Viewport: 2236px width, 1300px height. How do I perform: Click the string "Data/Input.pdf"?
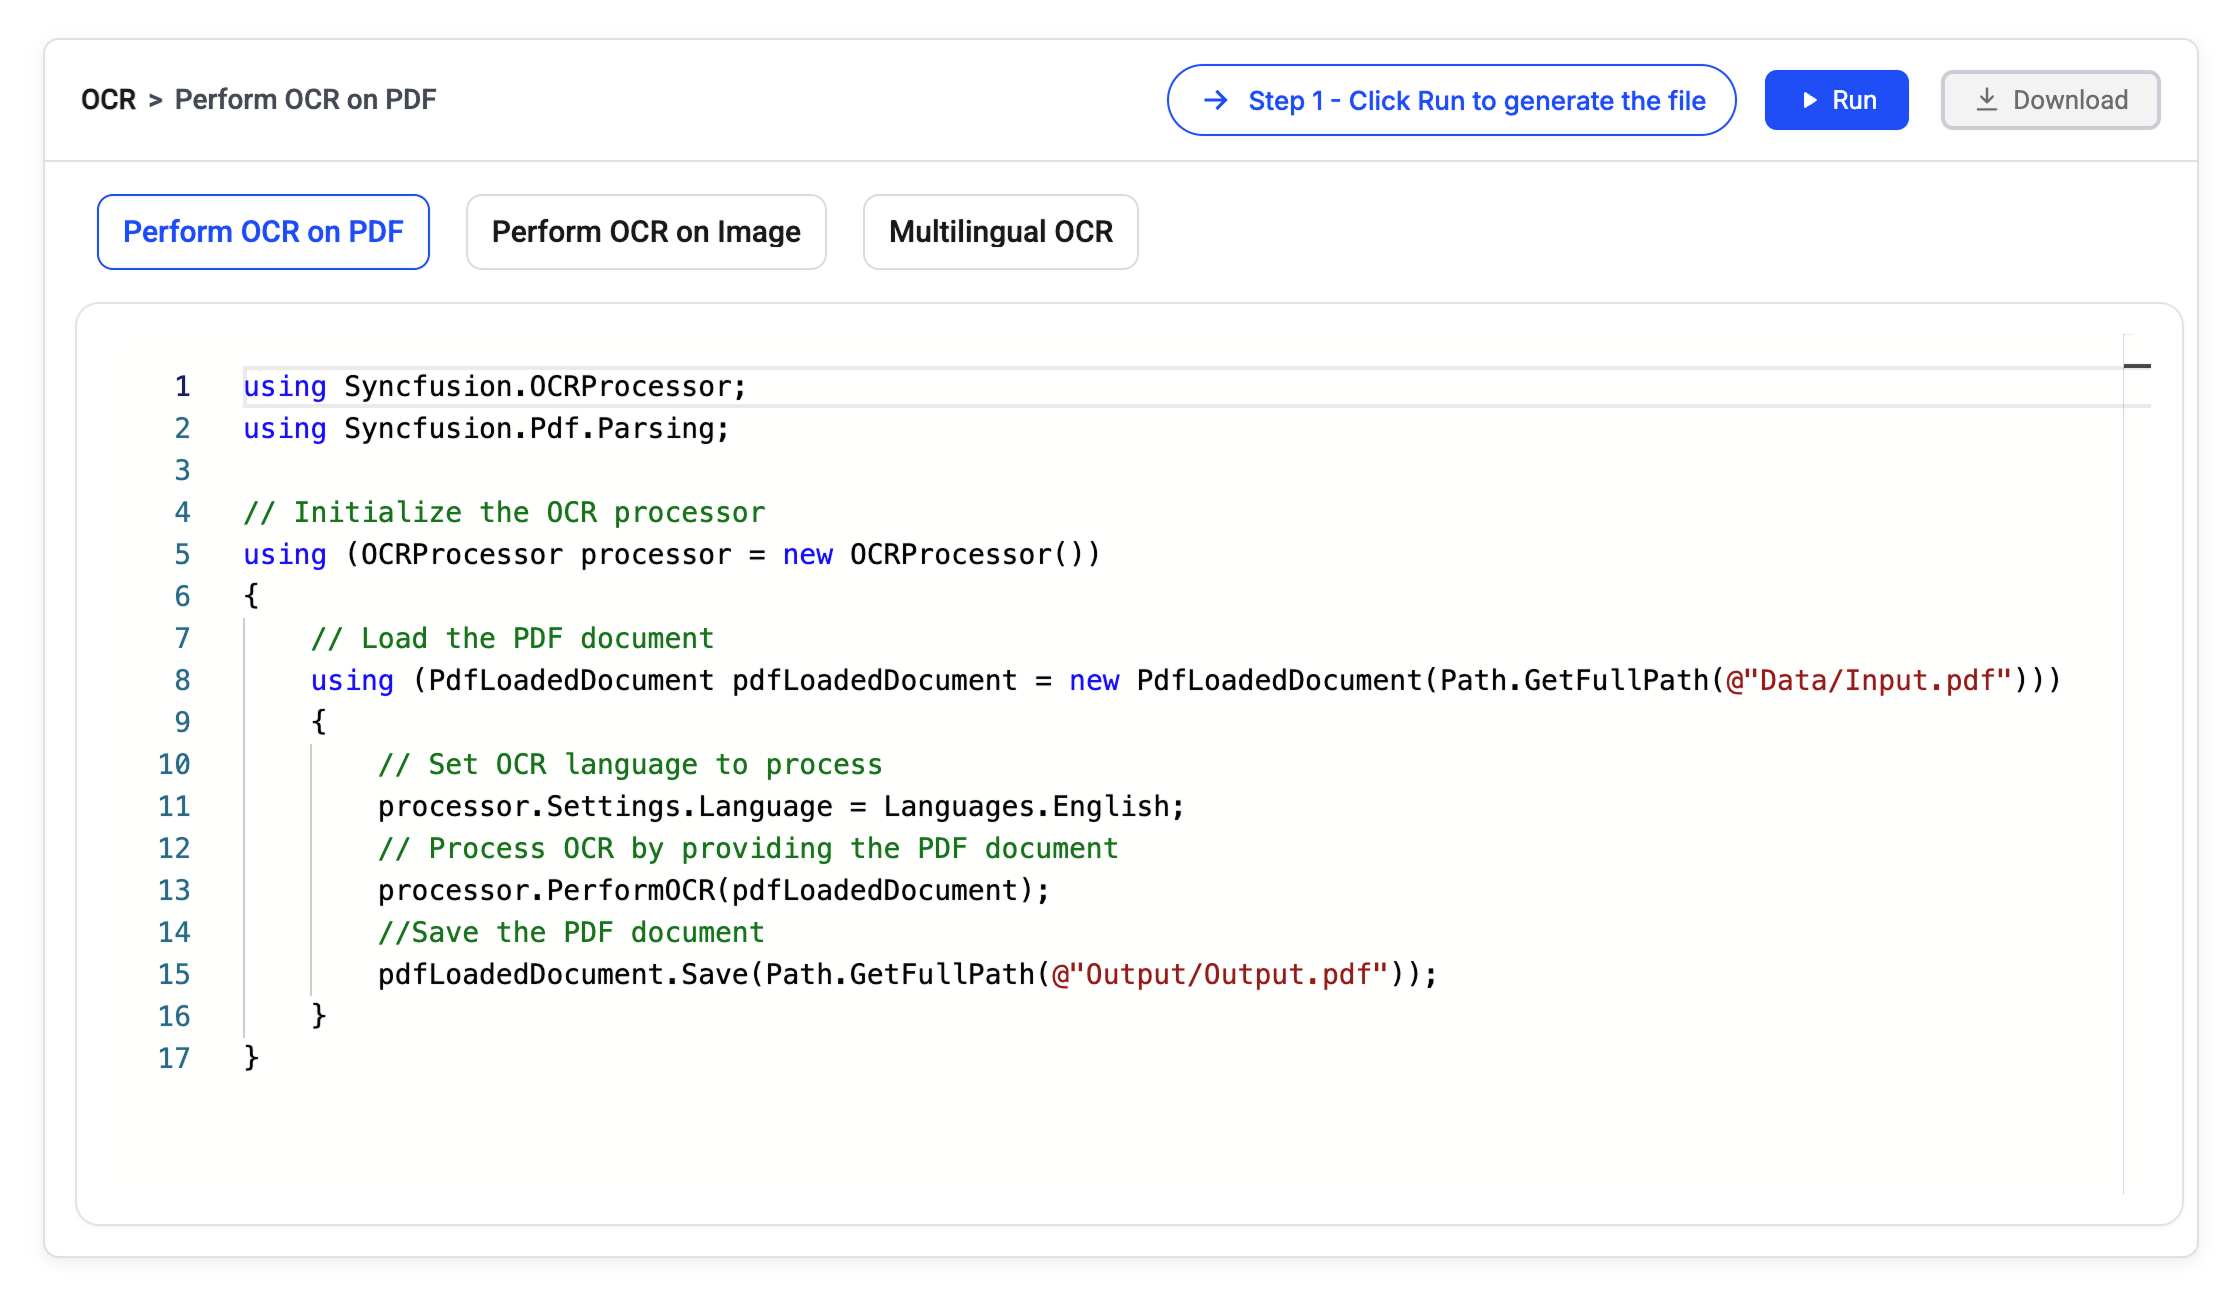point(1877,680)
